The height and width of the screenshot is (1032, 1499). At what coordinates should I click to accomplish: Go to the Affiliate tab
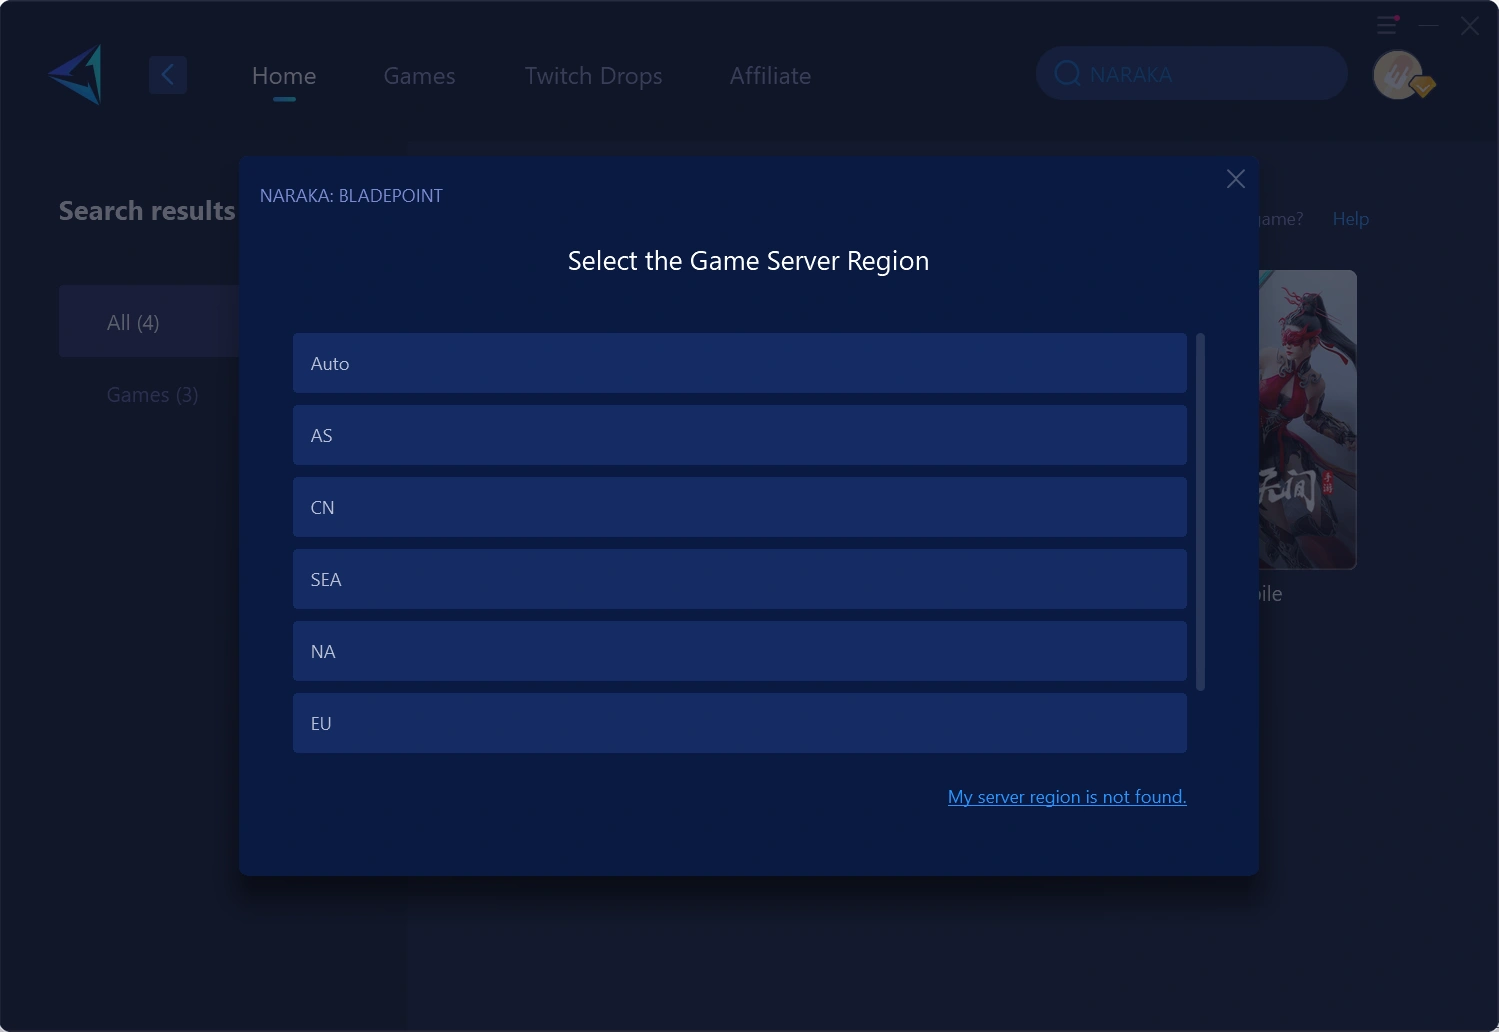770,76
